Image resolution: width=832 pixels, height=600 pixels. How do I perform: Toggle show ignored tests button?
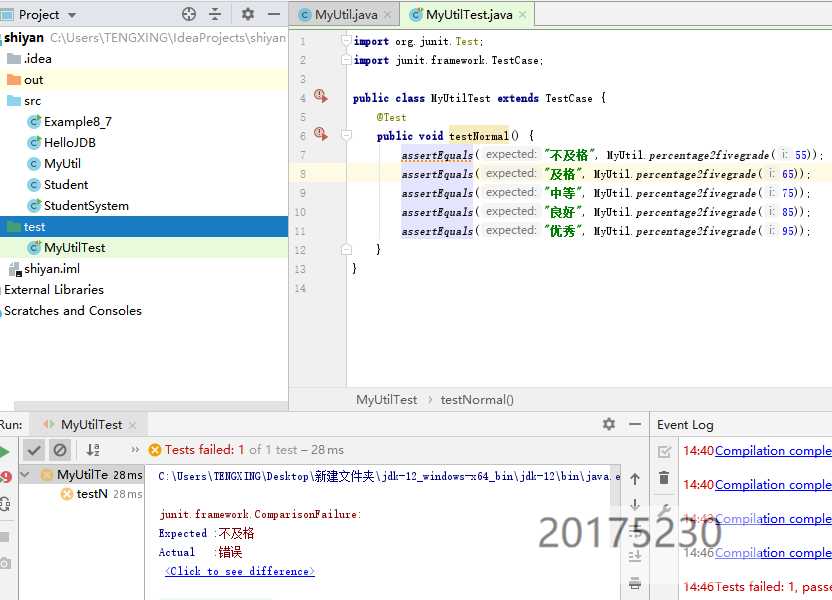tap(60, 450)
